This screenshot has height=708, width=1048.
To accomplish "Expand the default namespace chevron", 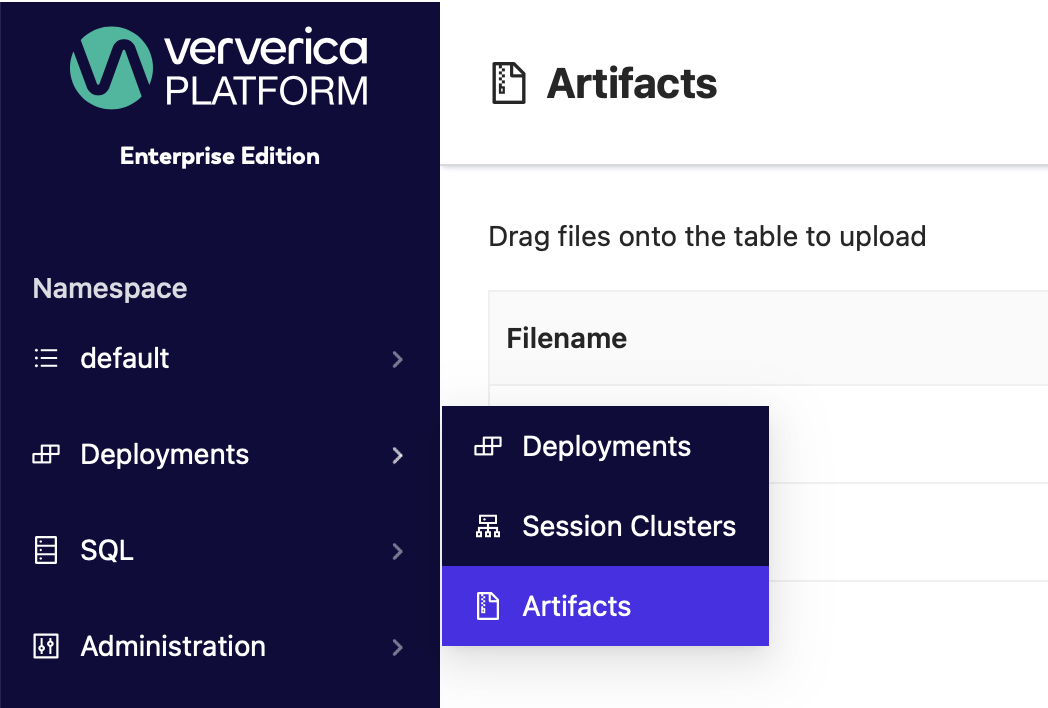I will 398,359.
